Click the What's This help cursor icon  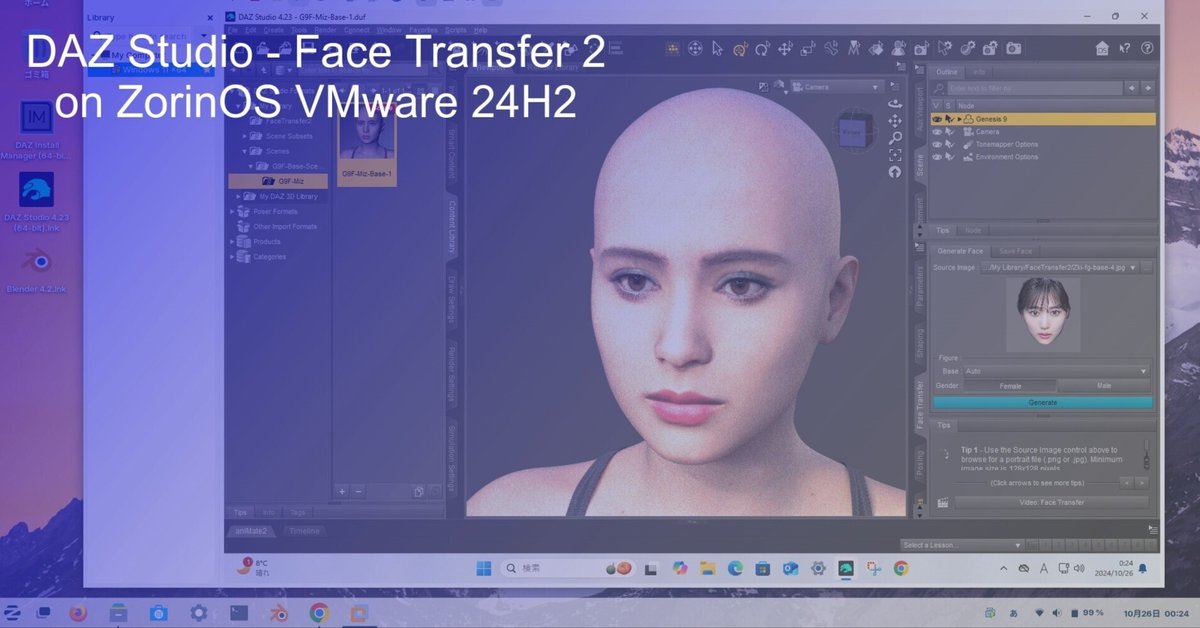[x=1125, y=48]
